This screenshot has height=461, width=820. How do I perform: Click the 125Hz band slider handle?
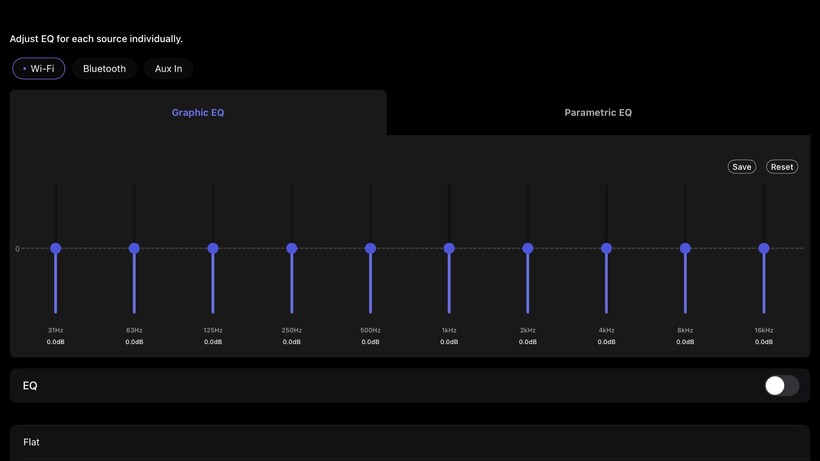(x=213, y=248)
